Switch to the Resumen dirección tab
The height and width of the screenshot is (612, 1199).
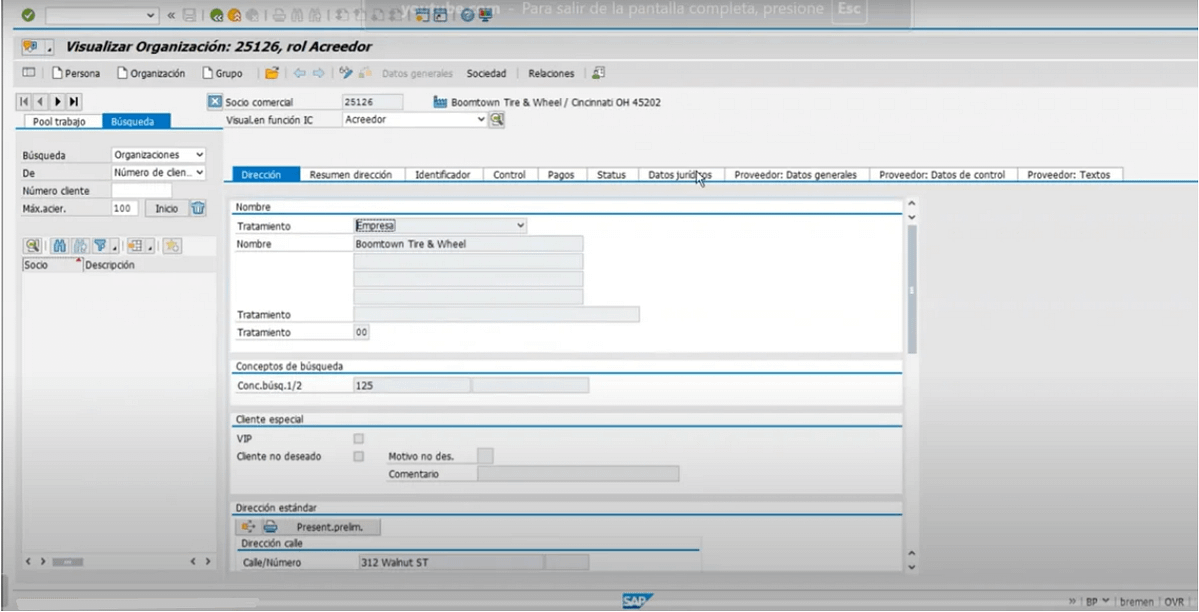(x=350, y=174)
